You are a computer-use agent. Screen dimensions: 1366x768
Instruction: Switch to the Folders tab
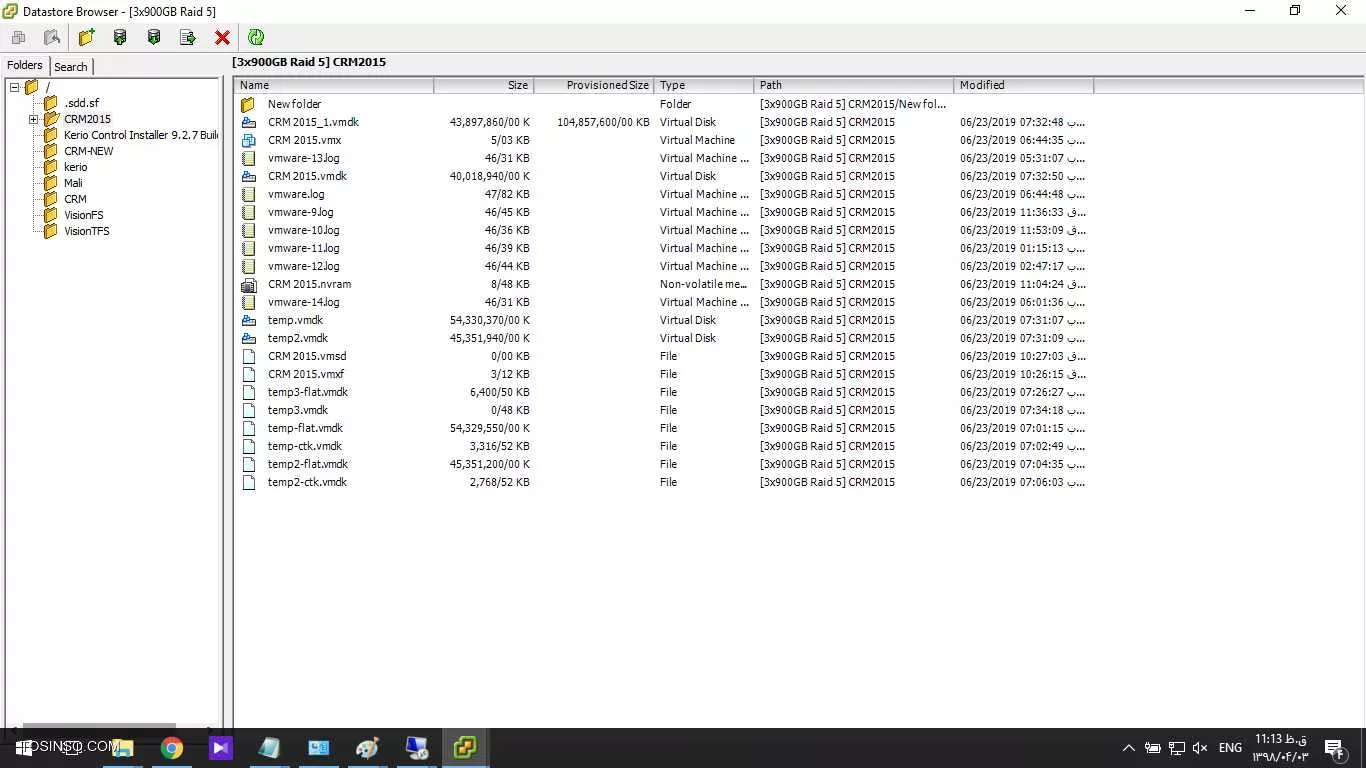pos(25,65)
